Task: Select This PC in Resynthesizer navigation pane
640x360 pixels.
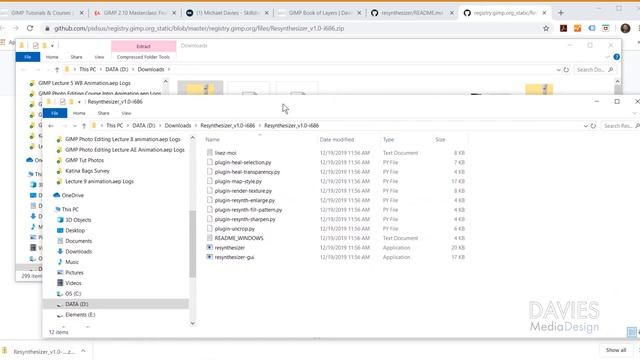Action: (70, 209)
